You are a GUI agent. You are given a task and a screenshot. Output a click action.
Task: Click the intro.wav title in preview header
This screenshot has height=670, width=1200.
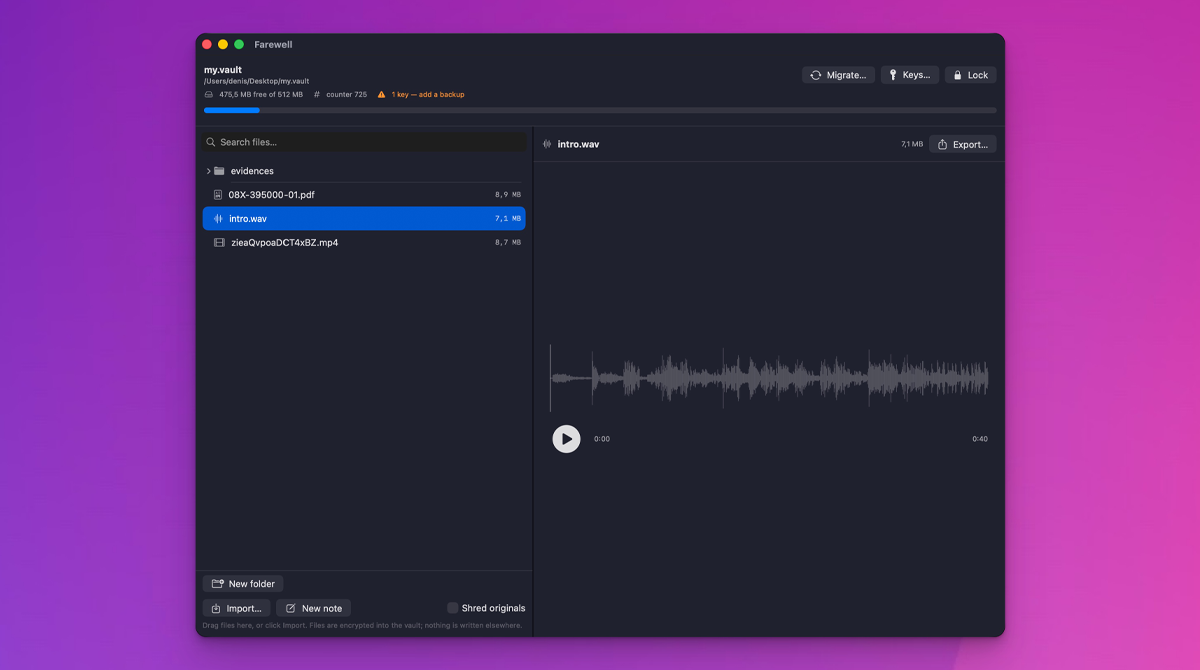coord(579,144)
